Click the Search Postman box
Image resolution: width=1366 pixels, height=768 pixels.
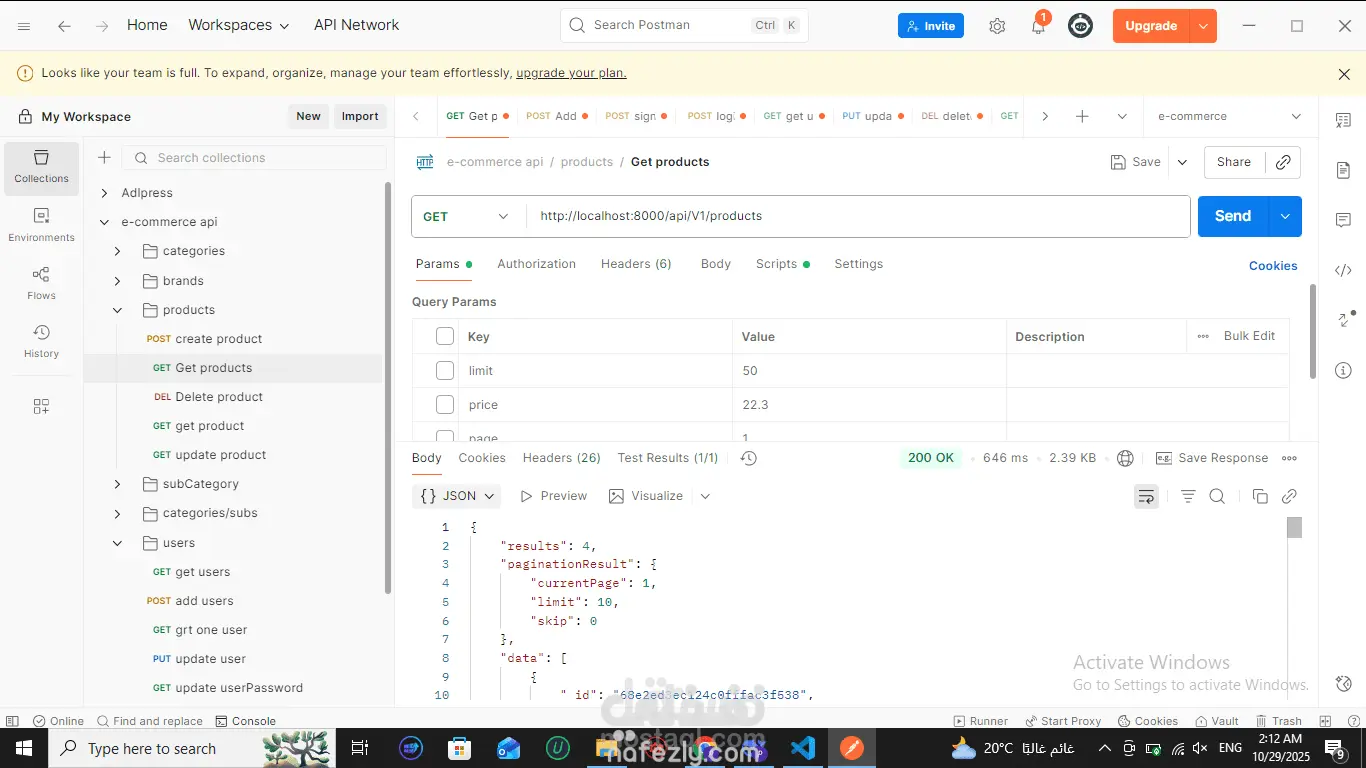pyautogui.click(x=684, y=25)
